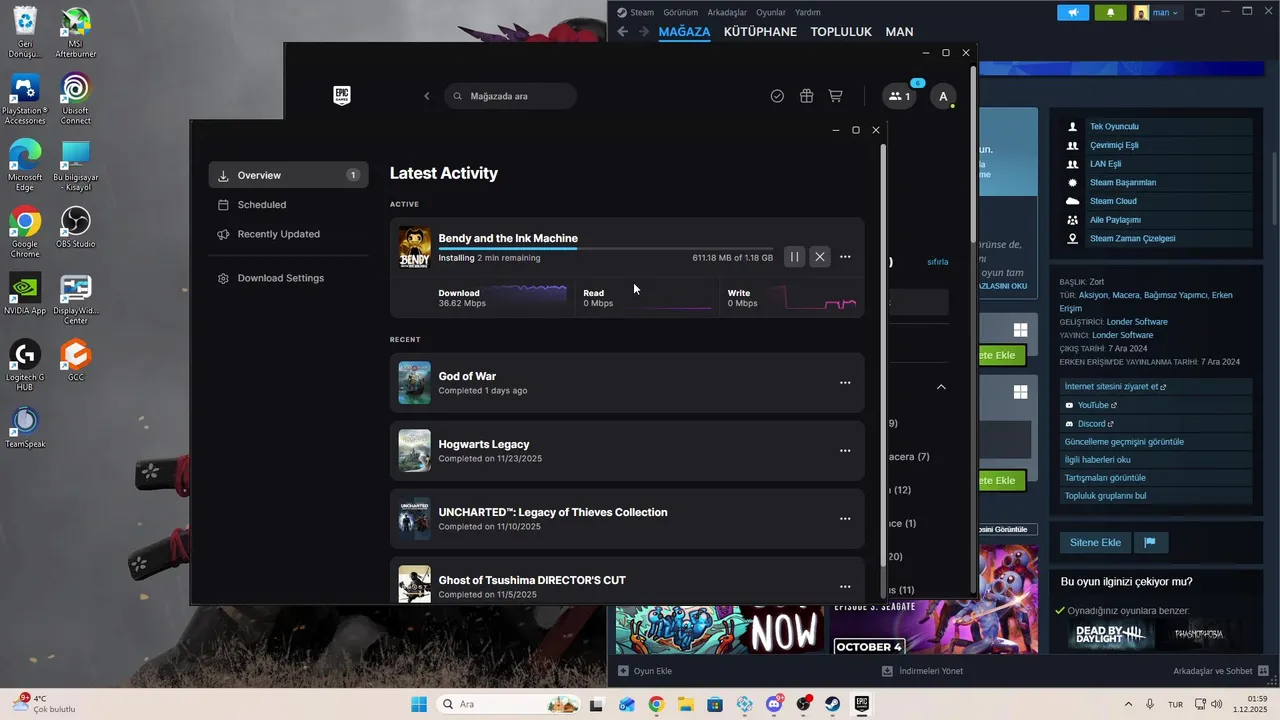Click the OBS Studio taskbar icon
1280x720 pixels.
coord(803,704)
